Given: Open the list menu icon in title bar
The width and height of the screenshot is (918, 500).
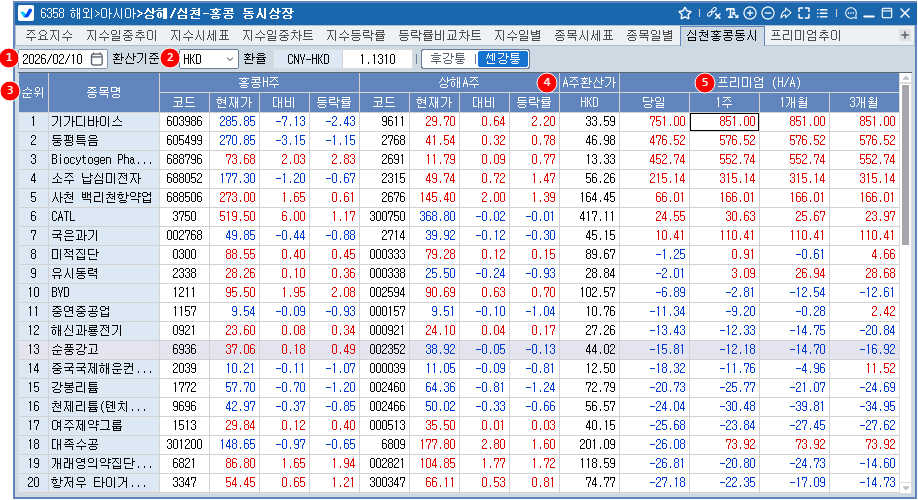Looking at the screenshot, I should (x=823, y=13).
